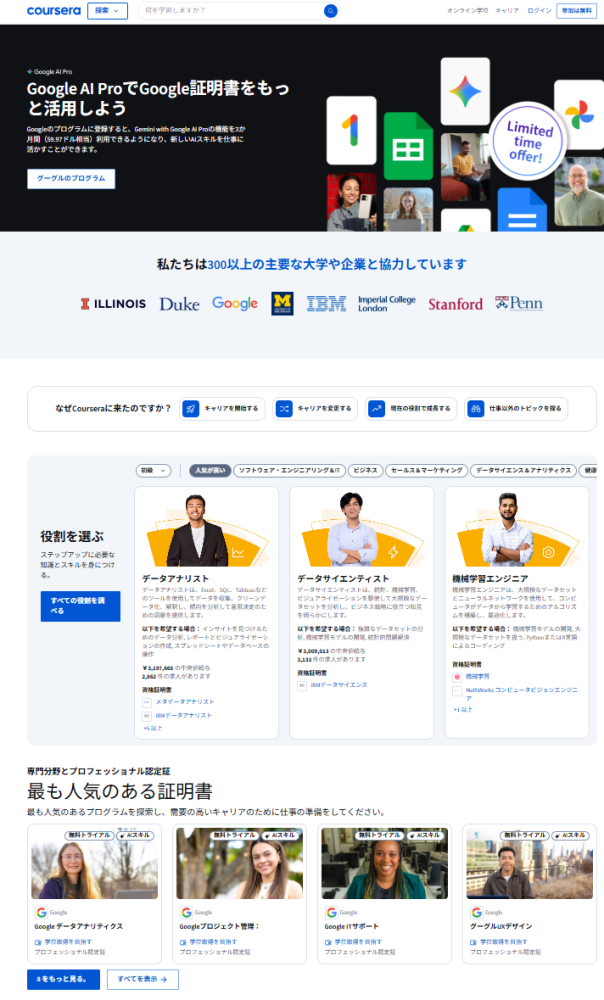The height and width of the screenshot is (1000, 604).
Task: Click the ログイン login link
Action: point(539,11)
